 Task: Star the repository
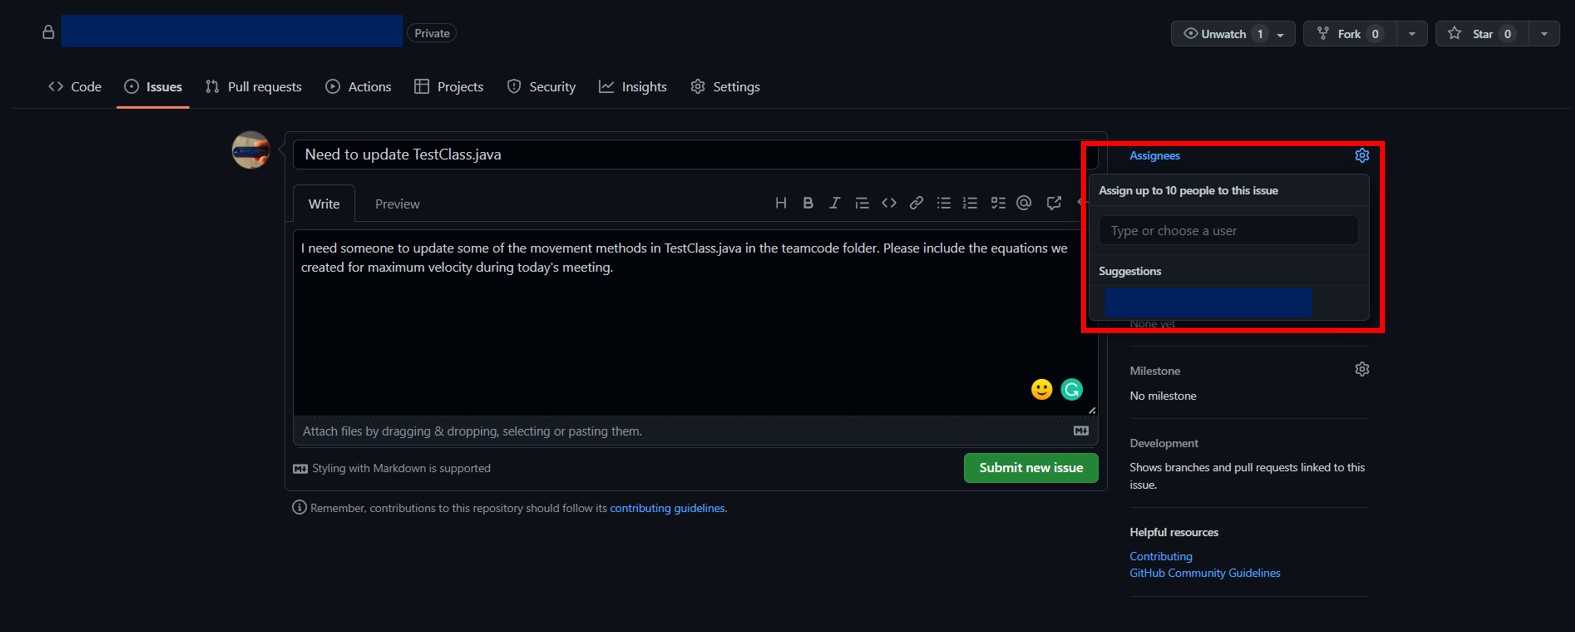click(1482, 33)
